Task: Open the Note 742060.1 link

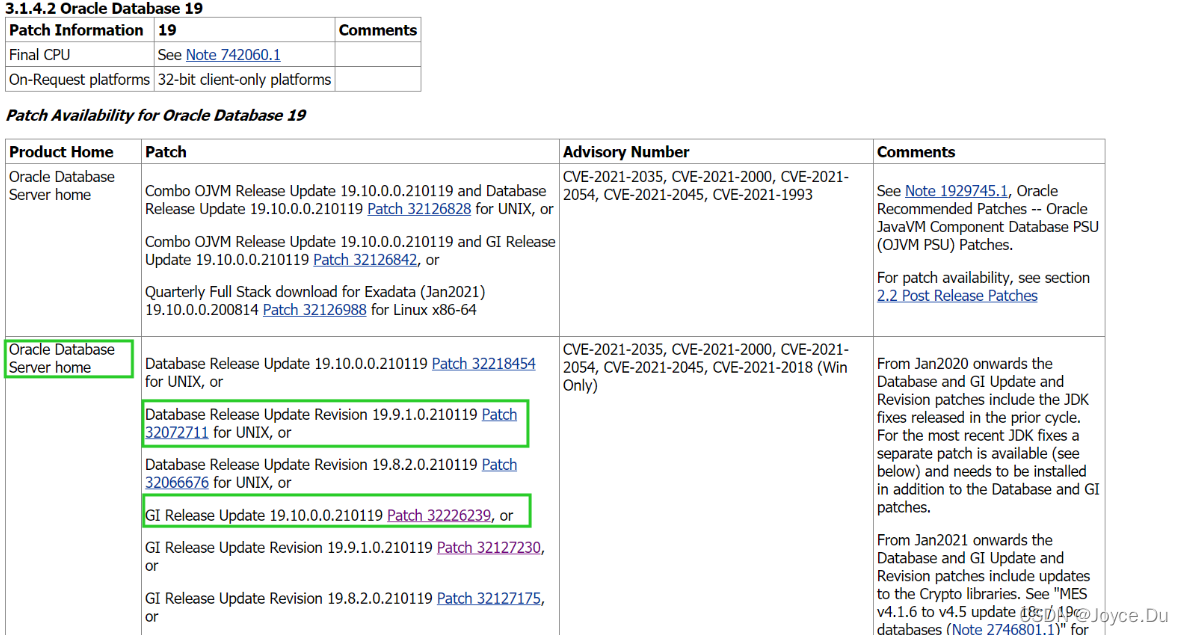Action: [x=233, y=54]
